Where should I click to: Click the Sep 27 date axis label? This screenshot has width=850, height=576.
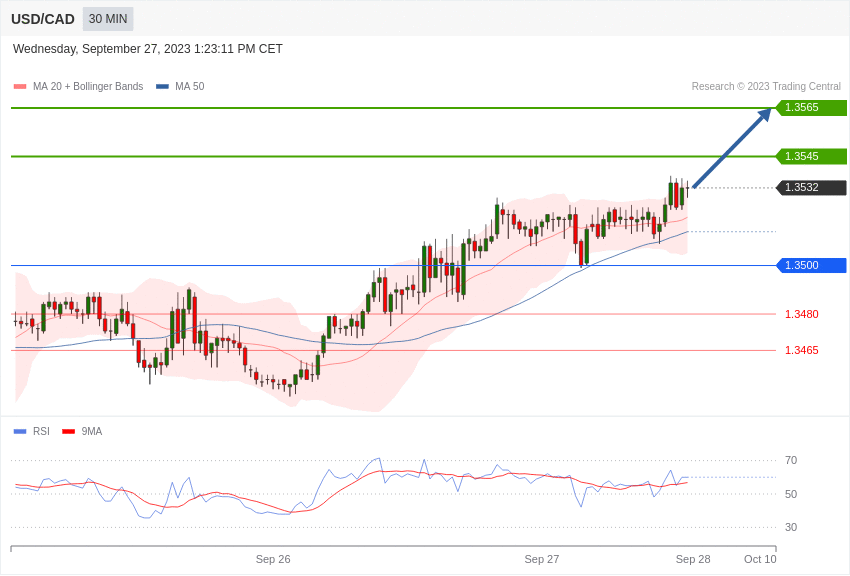coord(542,559)
